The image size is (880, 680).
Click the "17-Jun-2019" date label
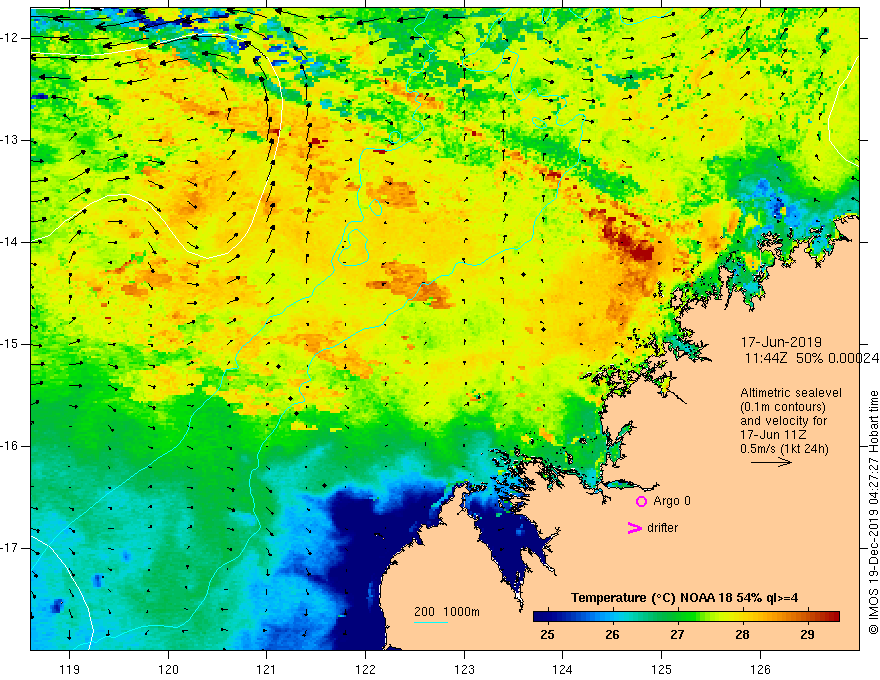coord(781,342)
